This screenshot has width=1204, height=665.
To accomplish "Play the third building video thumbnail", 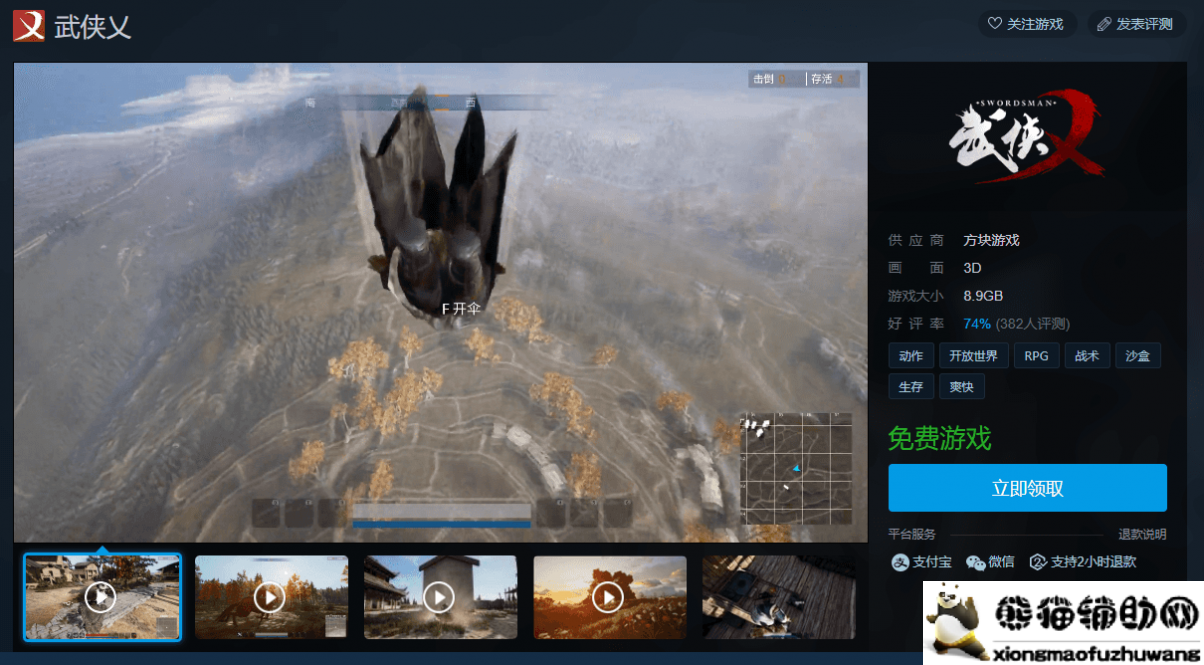I will click(x=440, y=597).
